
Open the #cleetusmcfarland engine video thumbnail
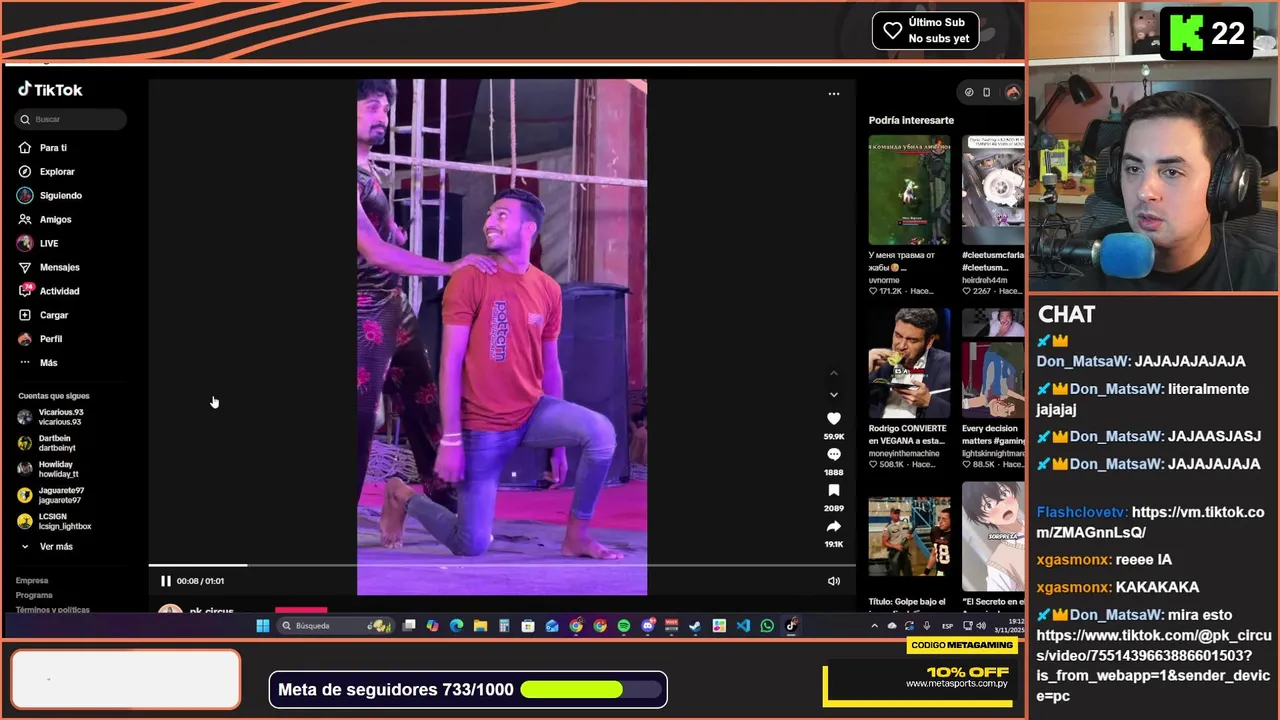[993, 190]
